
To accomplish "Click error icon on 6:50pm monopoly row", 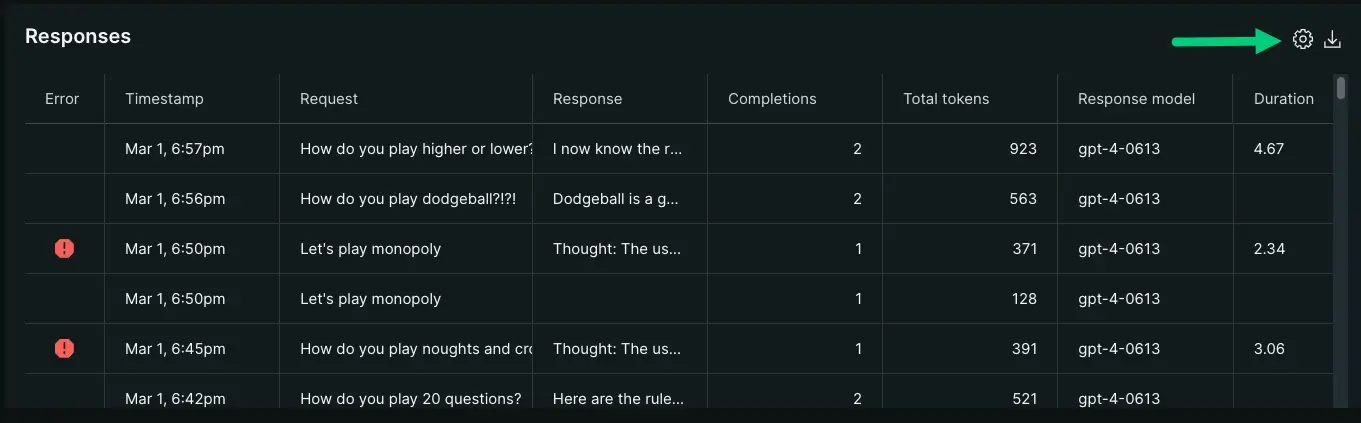I will pos(65,249).
